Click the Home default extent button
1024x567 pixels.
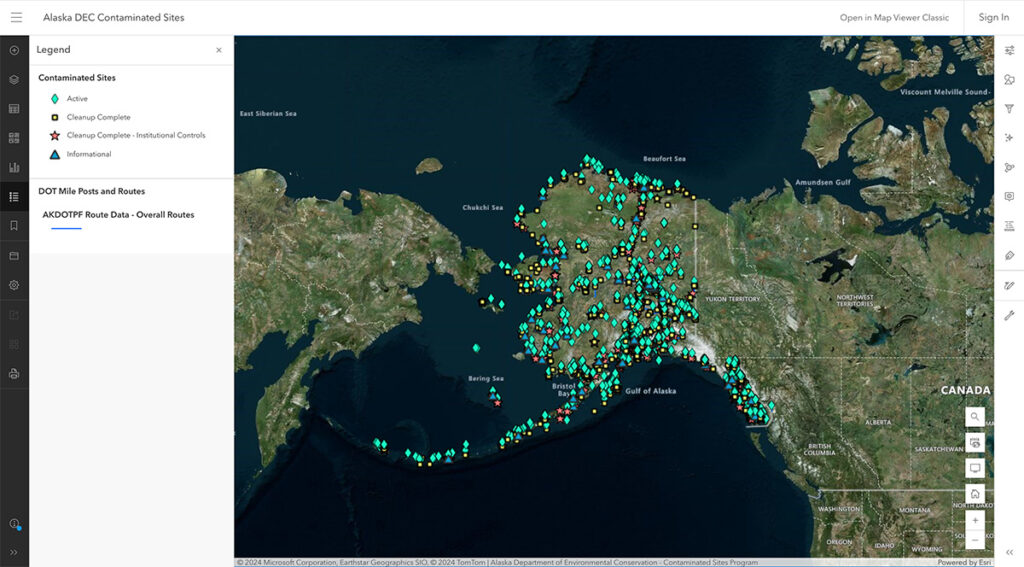[975, 494]
